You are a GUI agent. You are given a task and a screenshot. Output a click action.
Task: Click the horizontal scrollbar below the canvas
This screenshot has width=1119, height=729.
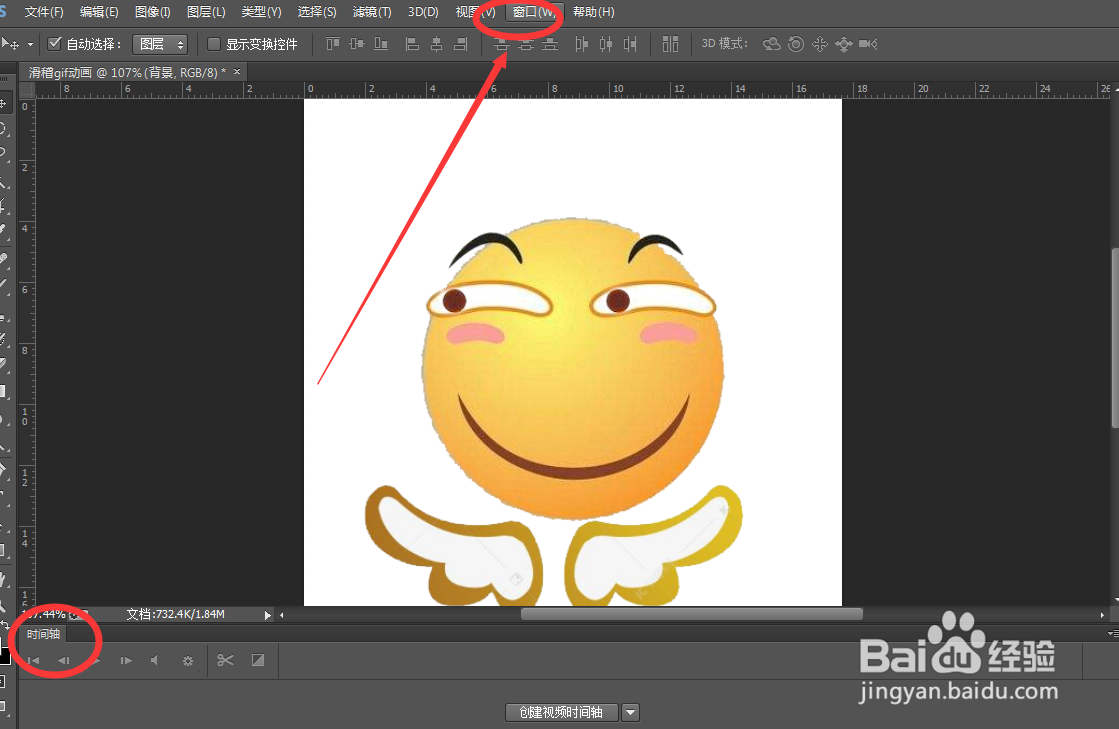coord(690,614)
